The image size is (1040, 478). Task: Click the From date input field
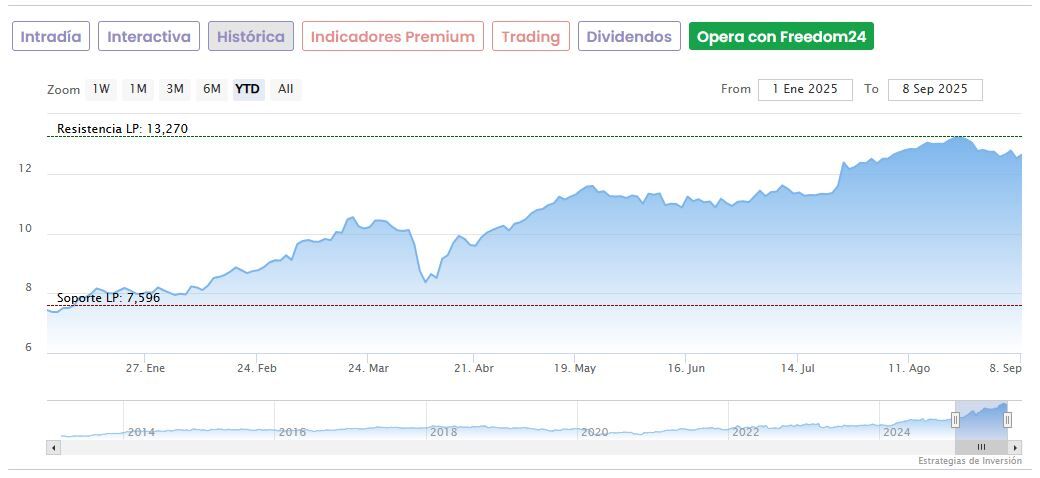tap(805, 89)
